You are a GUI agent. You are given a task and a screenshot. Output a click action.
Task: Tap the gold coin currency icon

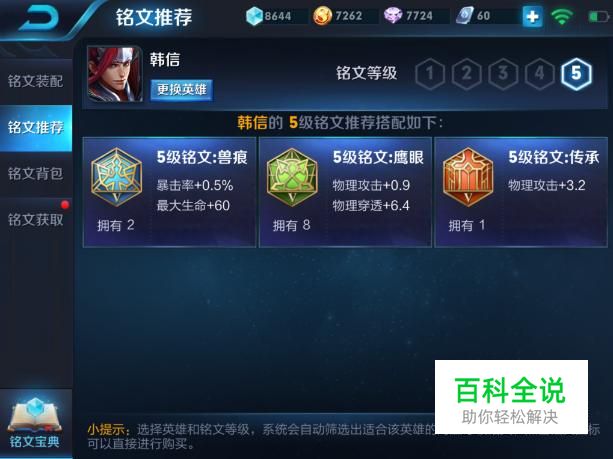(x=323, y=16)
